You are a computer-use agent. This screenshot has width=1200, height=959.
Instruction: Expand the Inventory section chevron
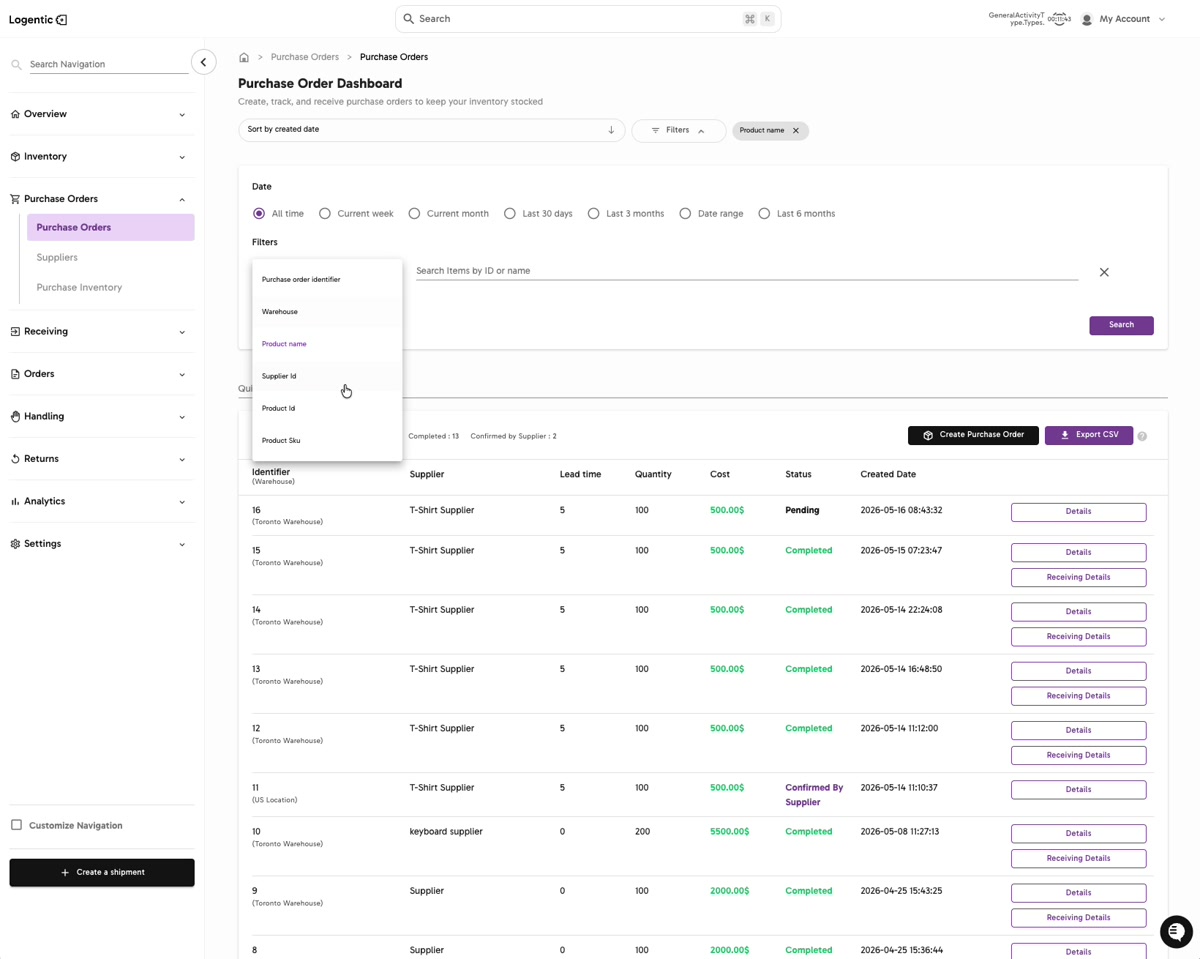pos(182,157)
